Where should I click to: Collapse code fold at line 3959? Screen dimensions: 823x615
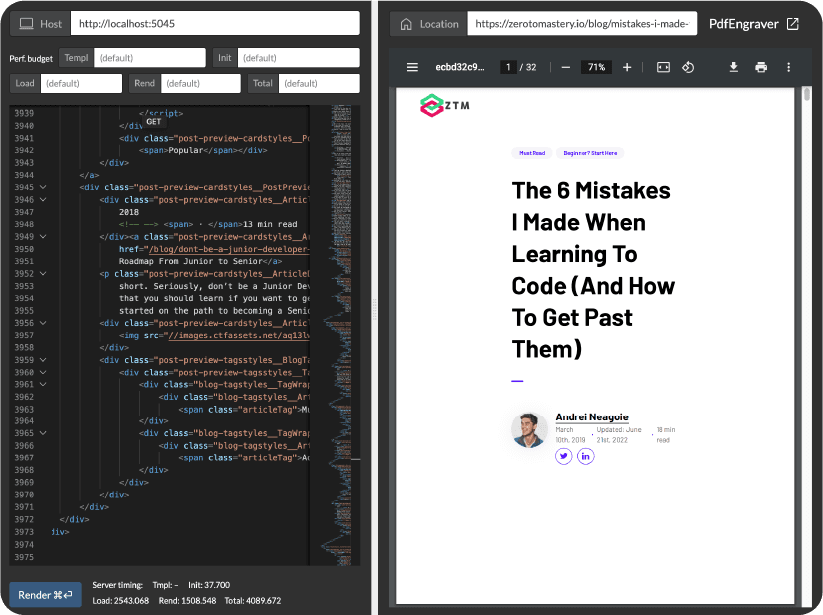click(43, 360)
